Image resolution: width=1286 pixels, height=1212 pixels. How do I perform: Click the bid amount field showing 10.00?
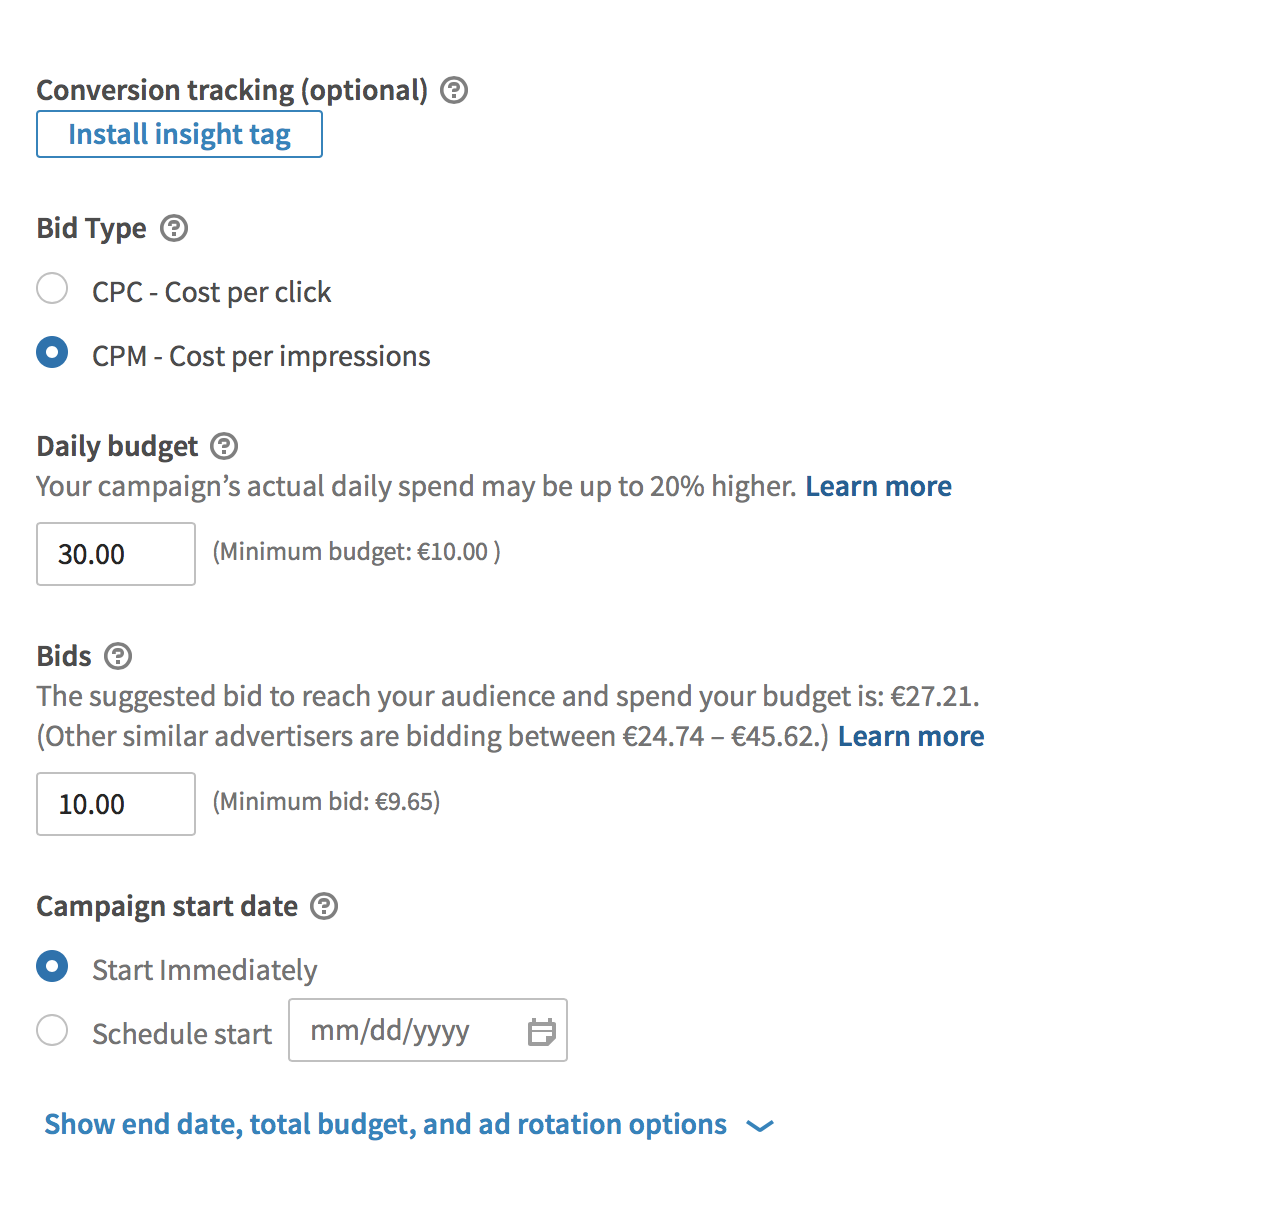115,804
